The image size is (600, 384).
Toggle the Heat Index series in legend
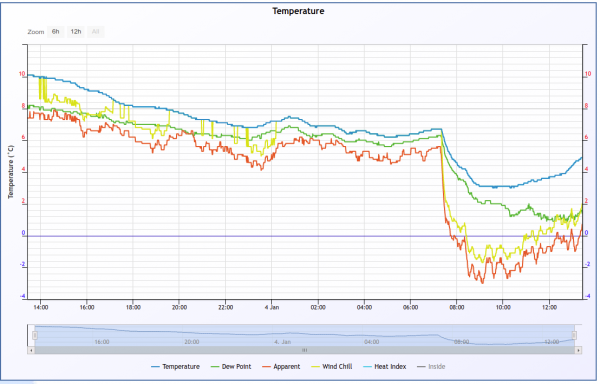point(385,366)
